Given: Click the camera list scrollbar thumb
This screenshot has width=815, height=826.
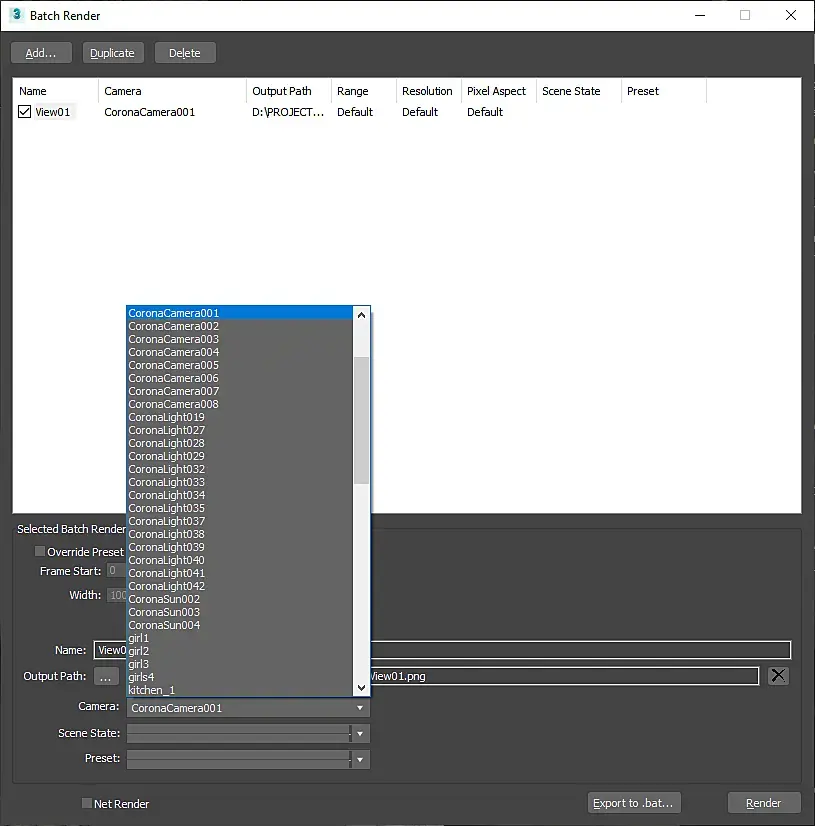Looking at the screenshot, I should pyautogui.click(x=361, y=420).
